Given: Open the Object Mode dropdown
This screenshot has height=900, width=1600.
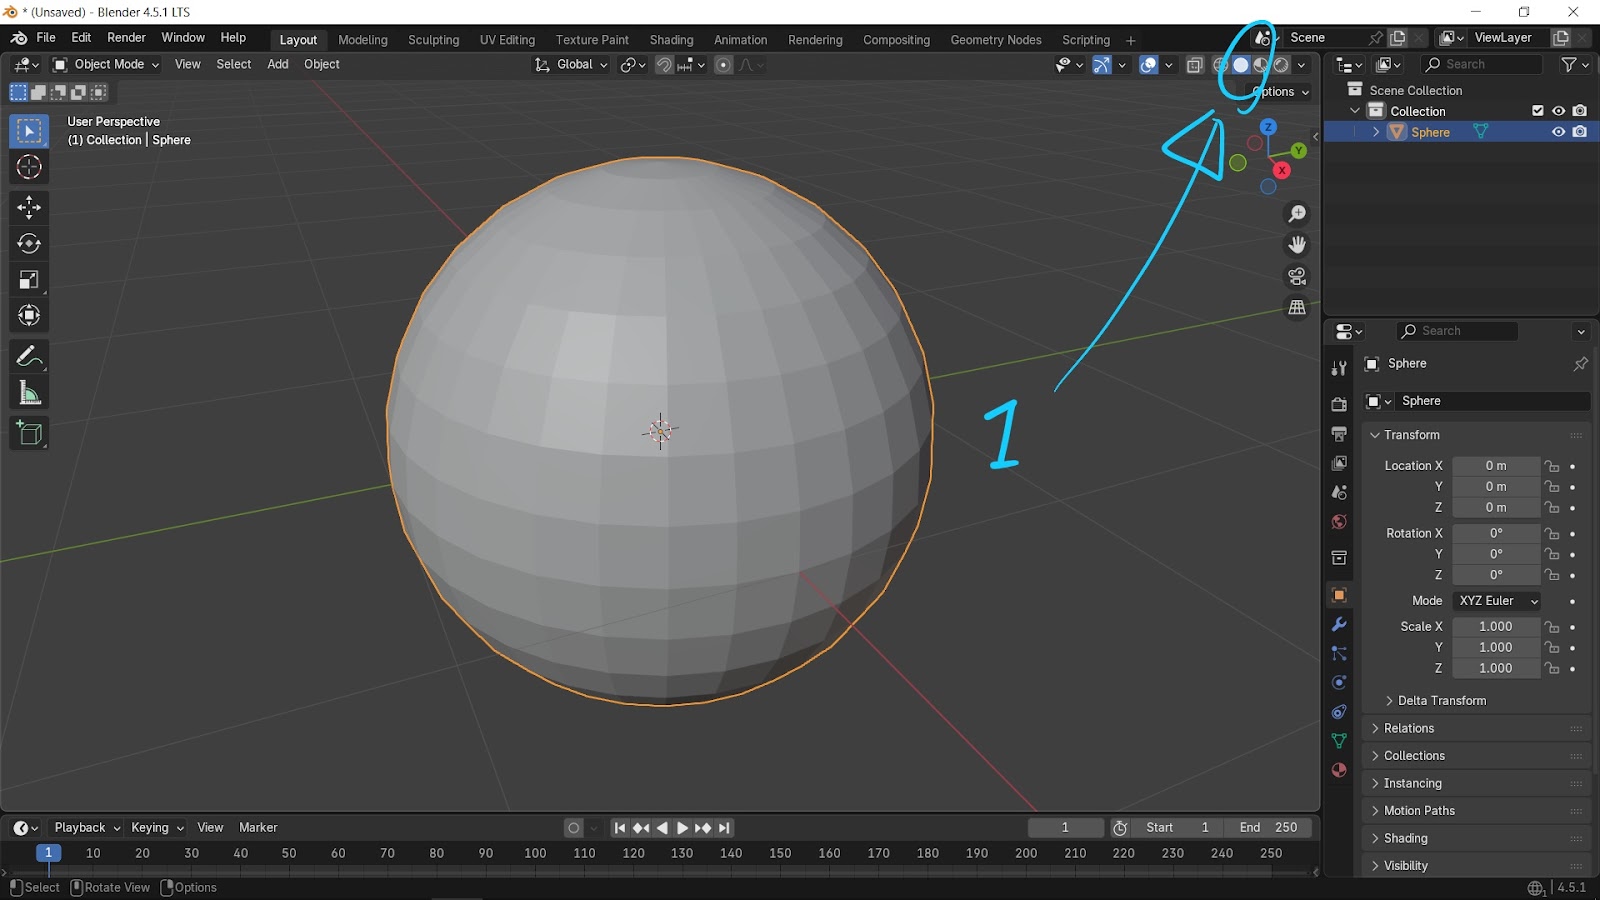Looking at the screenshot, I should [106, 64].
